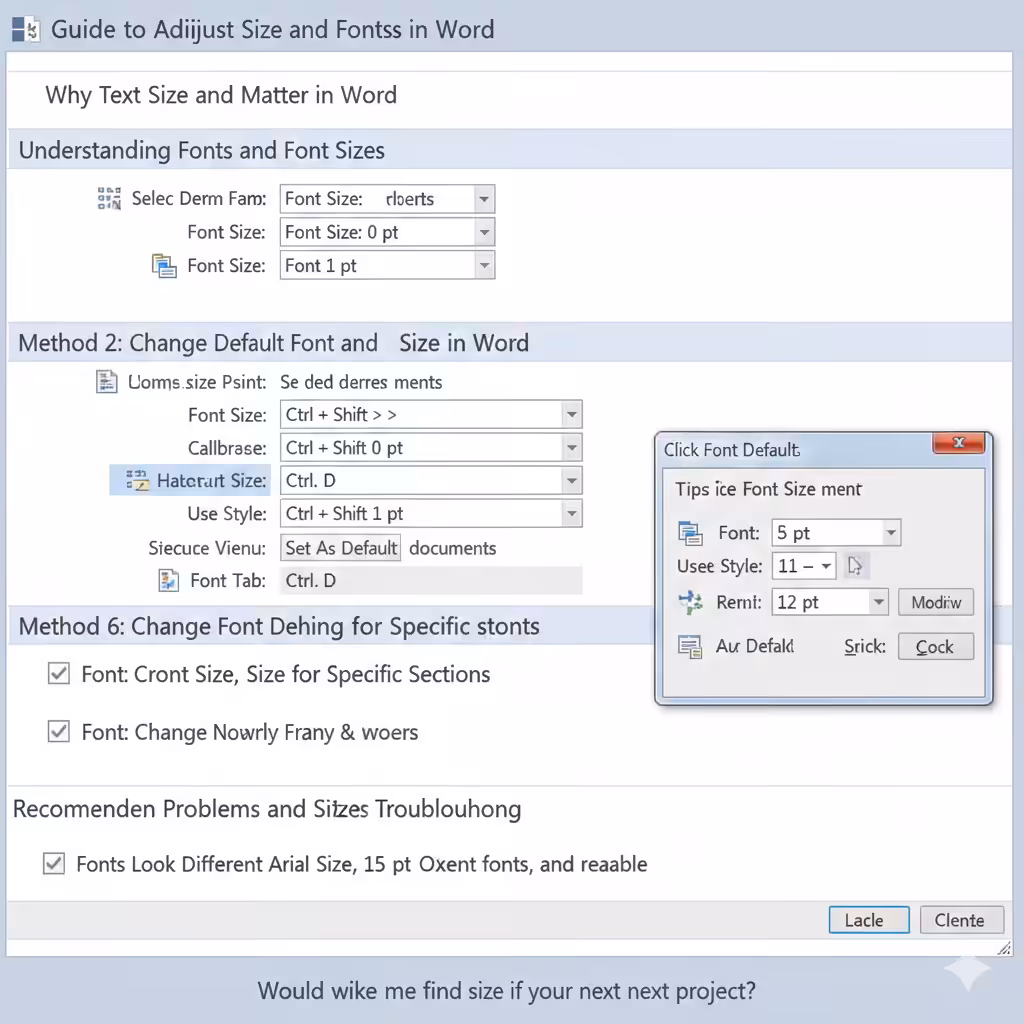Click the Tips ice Font Size ment text
The width and height of the screenshot is (1024, 1024).
pyautogui.click(x=768, y=489)
